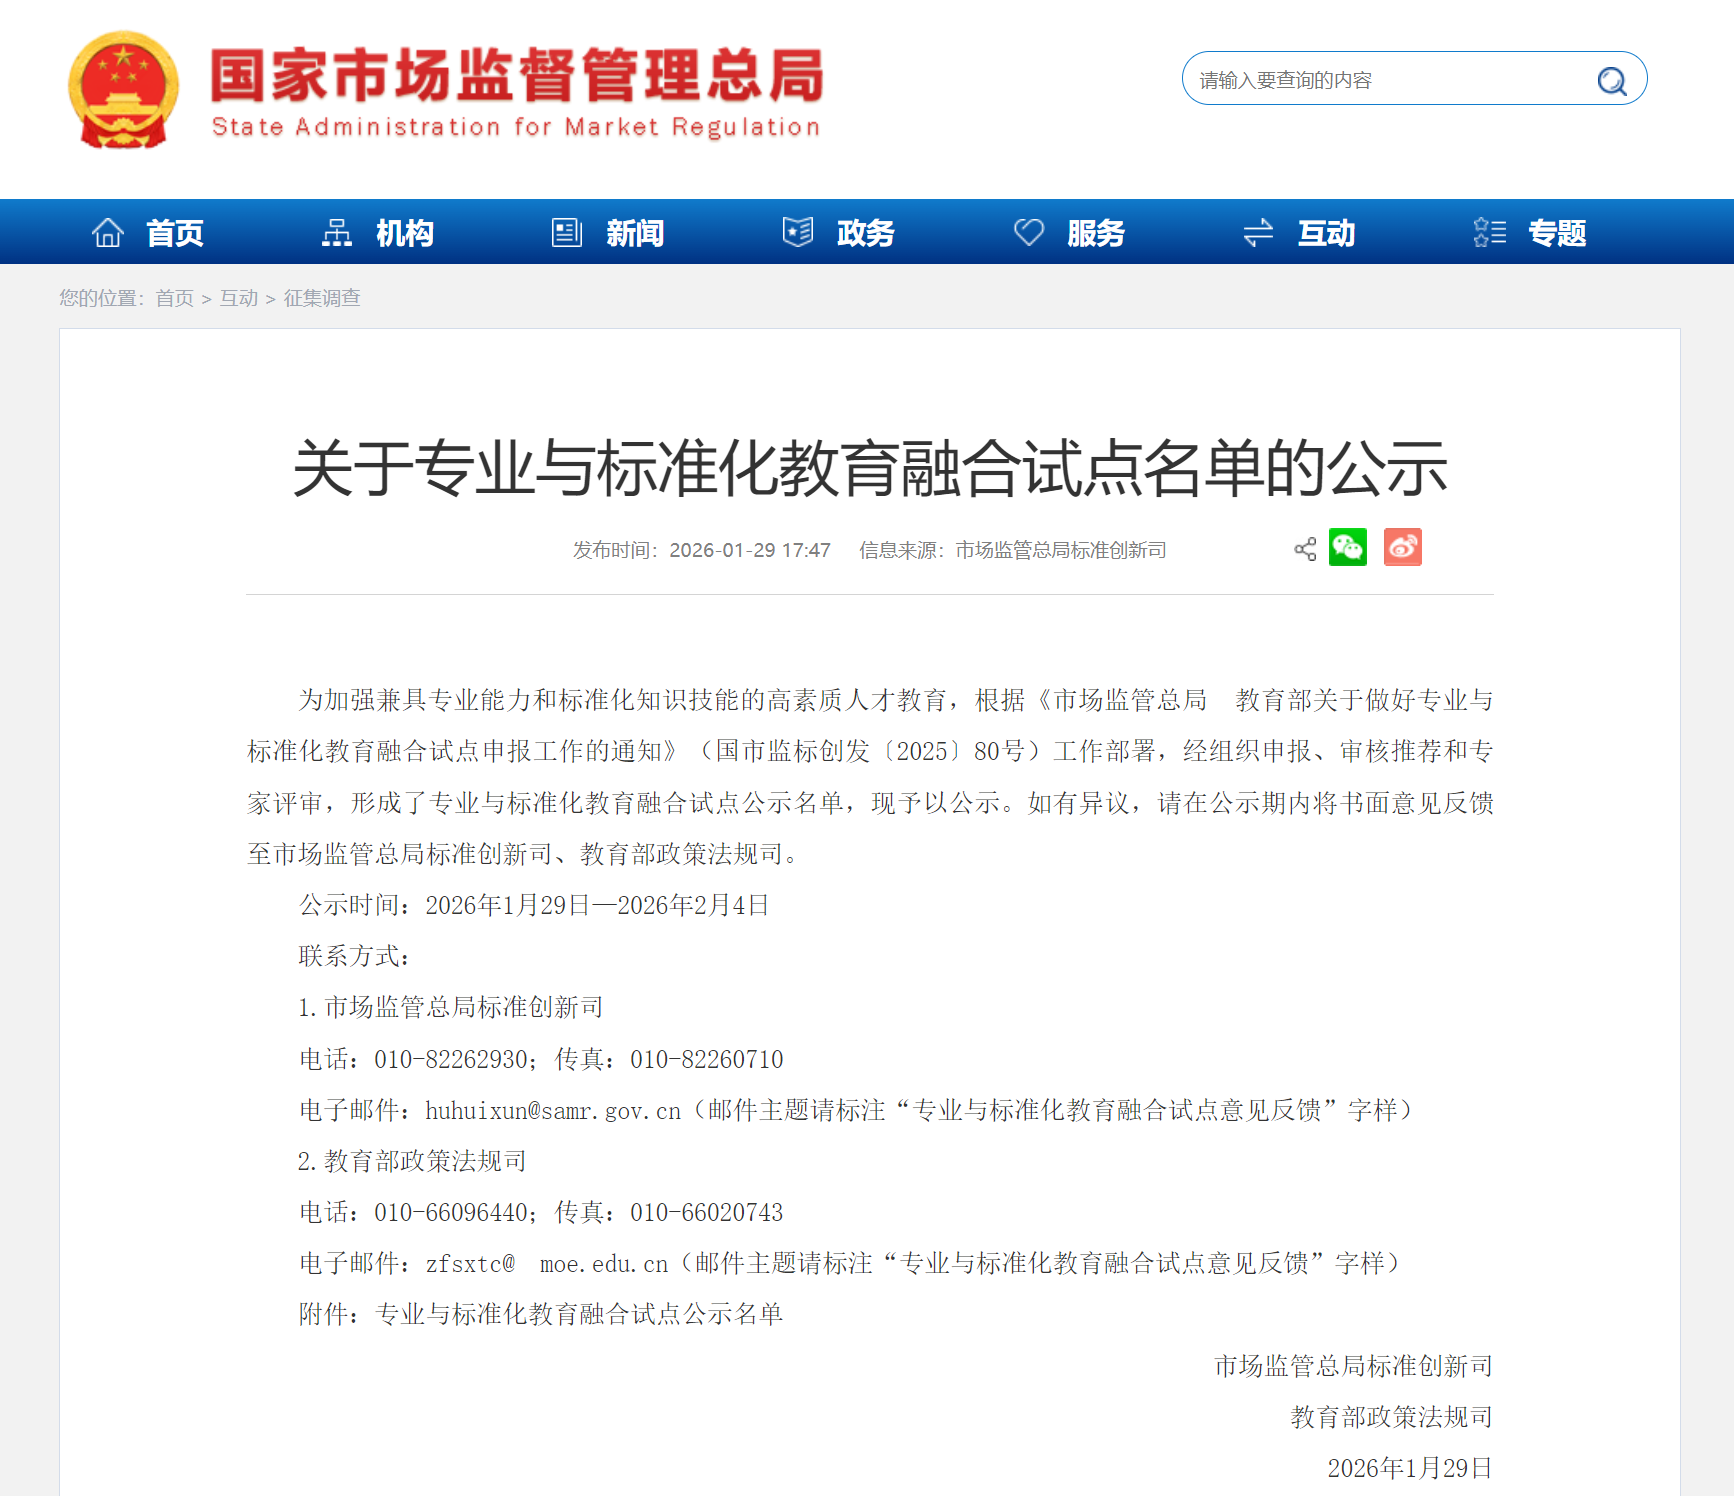Click the organization chart icon beside 机构
Image resolution: width=1734 pixels, height=1496 pixels.
click(x=337, y=233)
